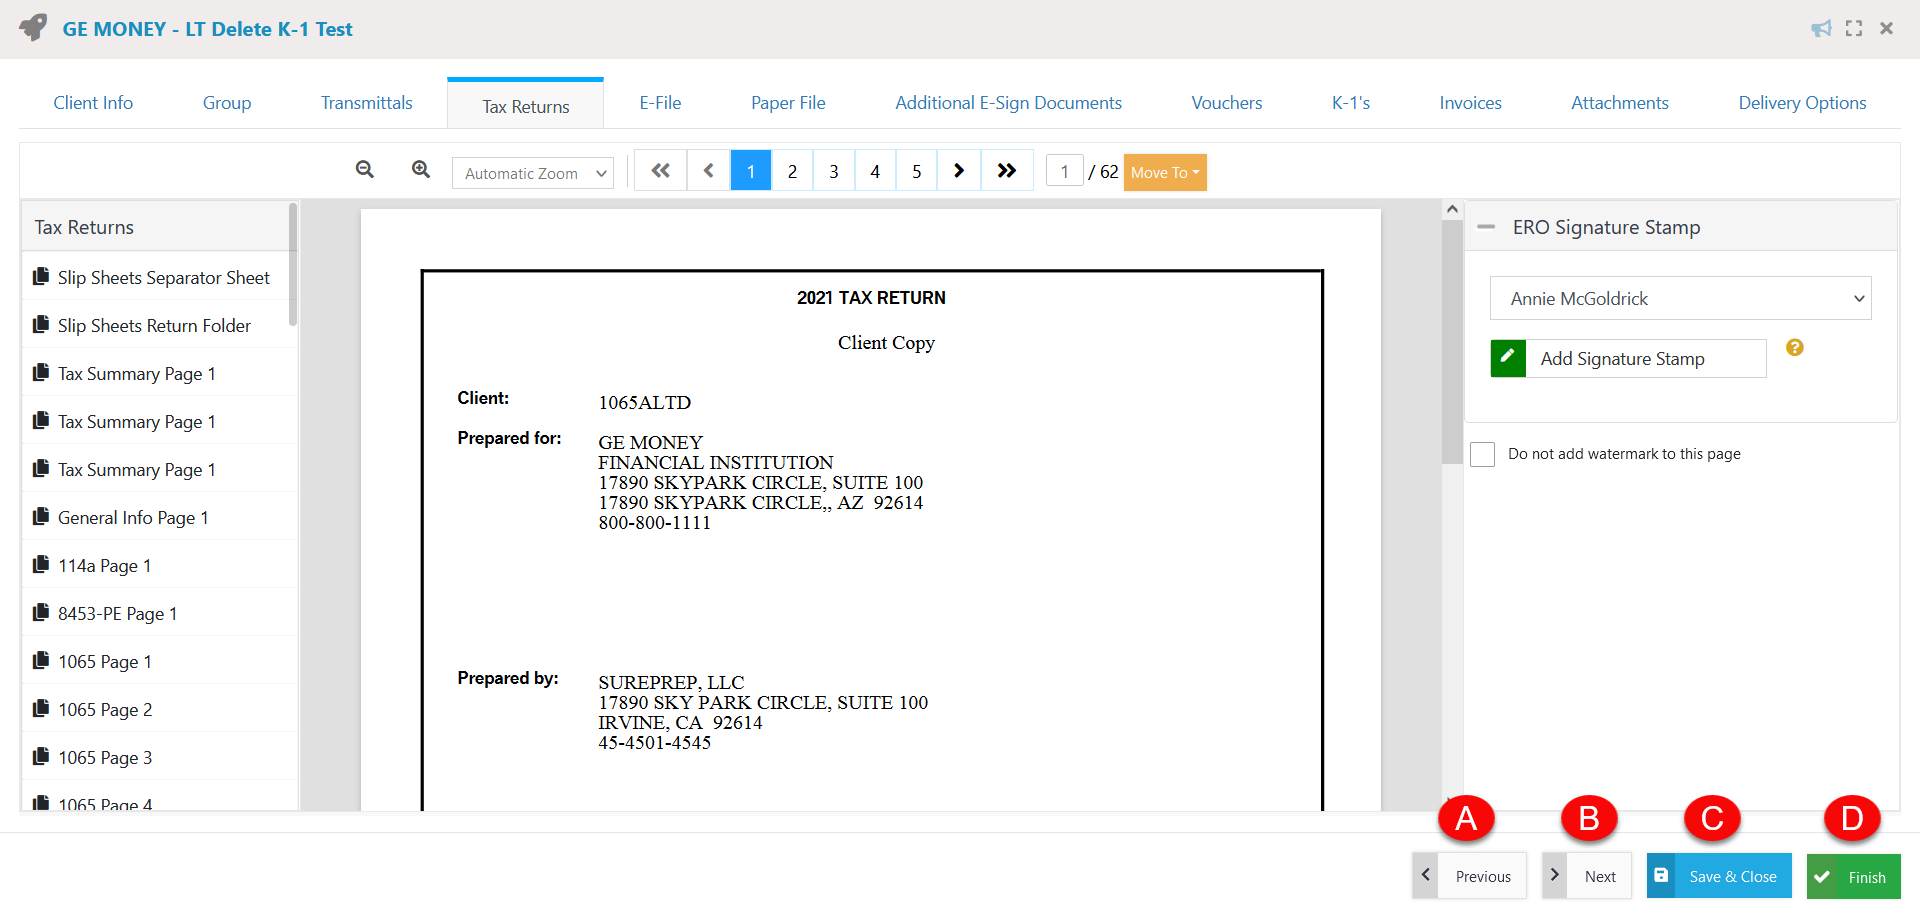Open the Move To dropdown
1920x920 pixels.
(1164, 172)
